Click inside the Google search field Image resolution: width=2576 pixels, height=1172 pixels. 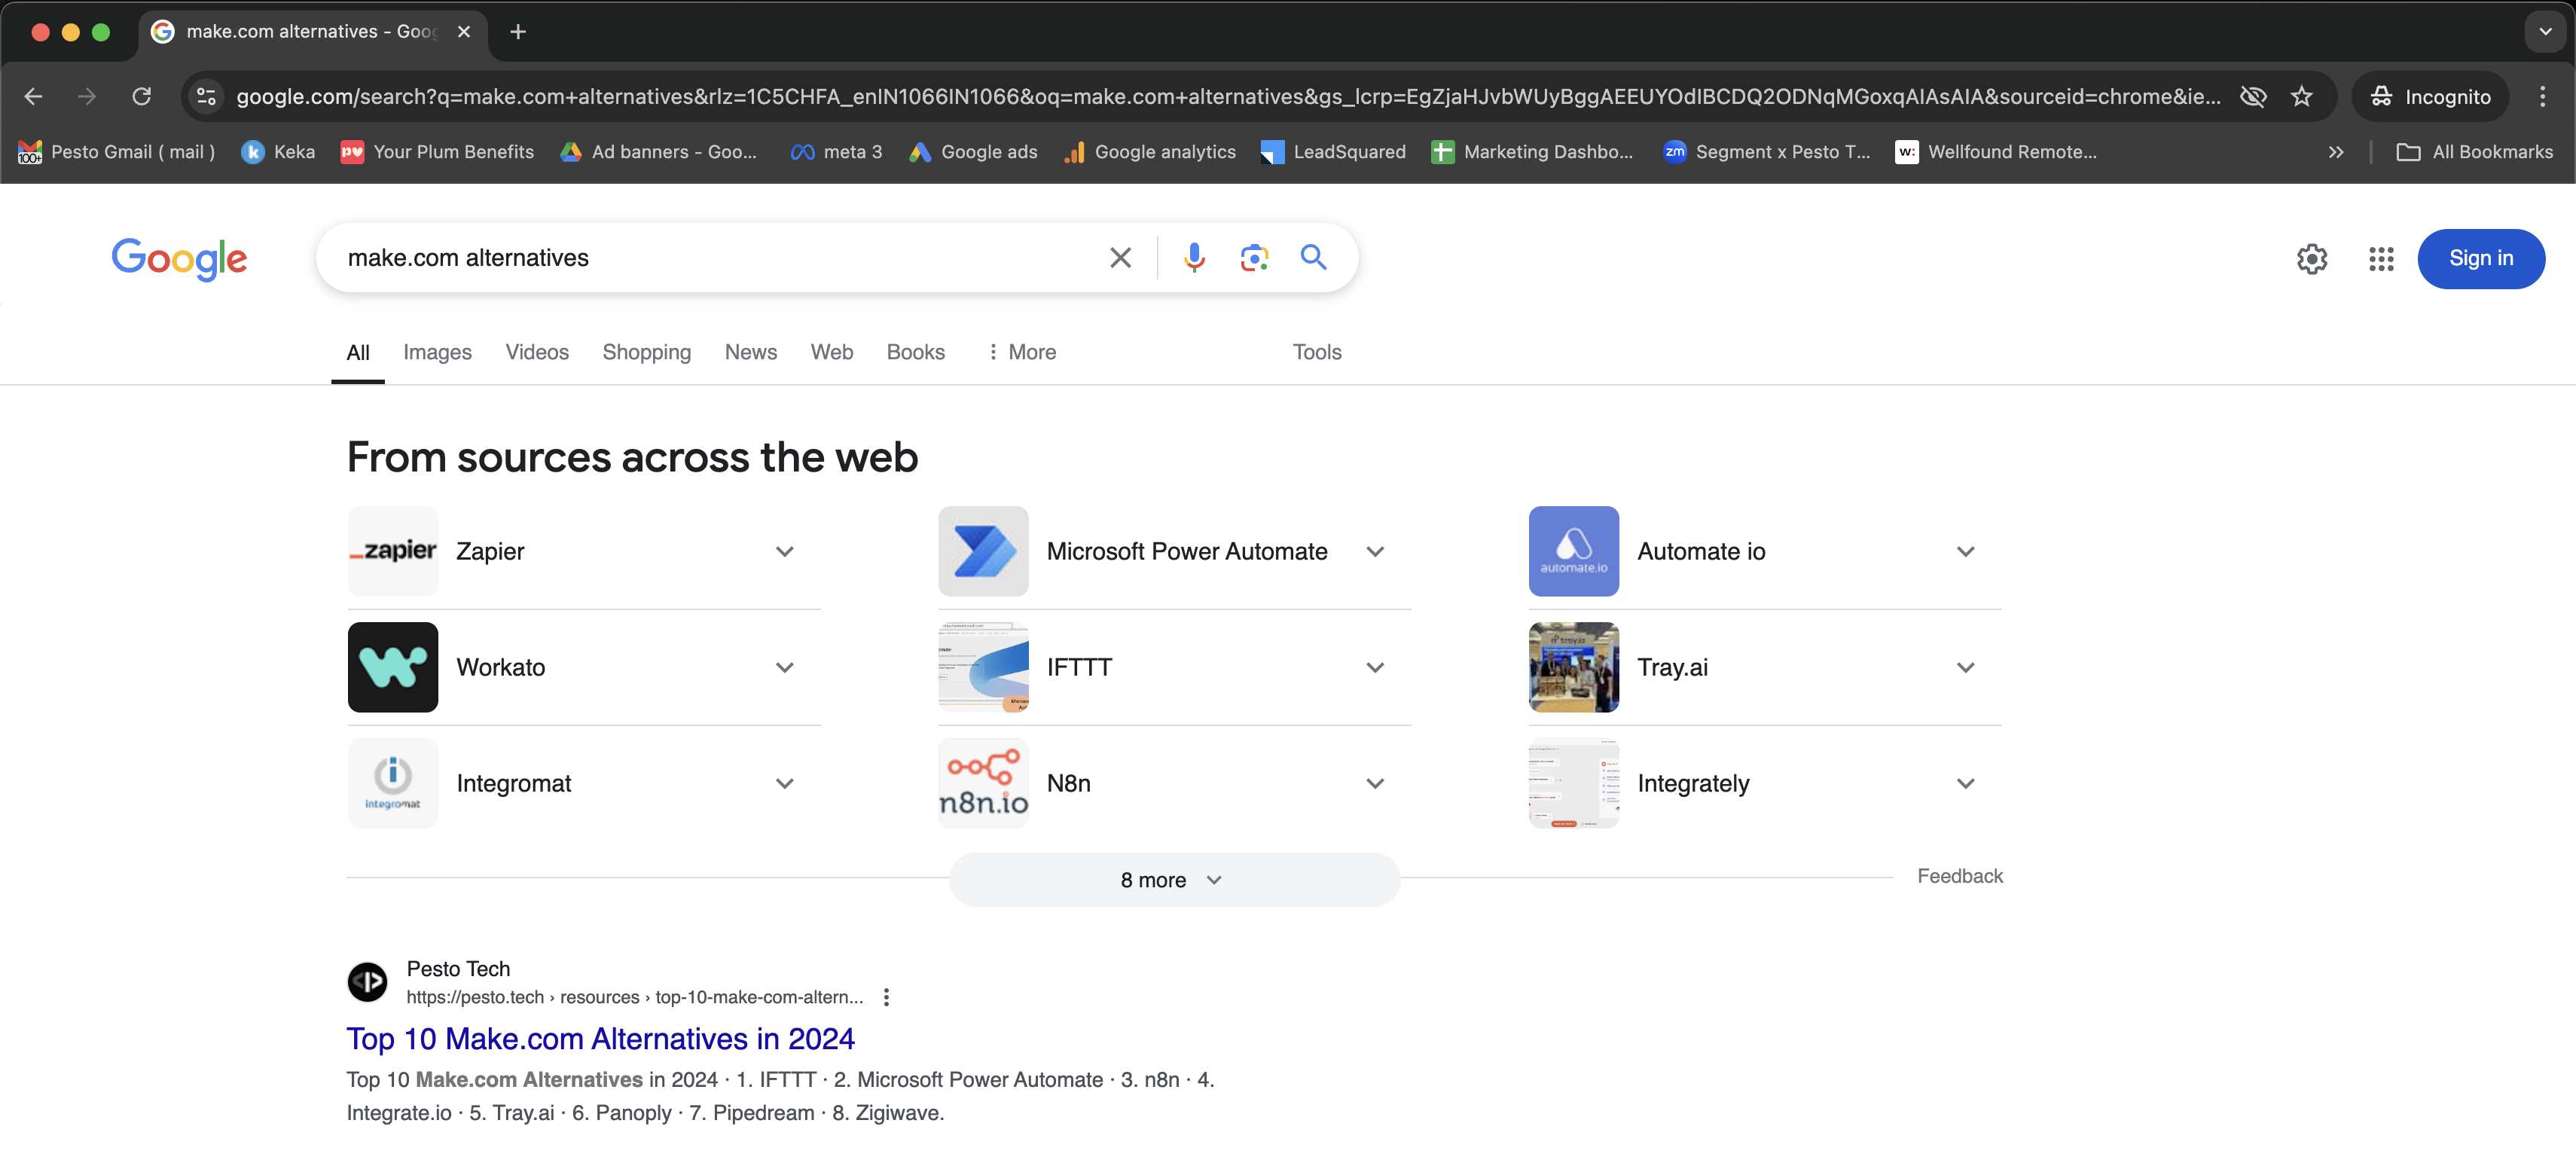[x=700, y=258]
